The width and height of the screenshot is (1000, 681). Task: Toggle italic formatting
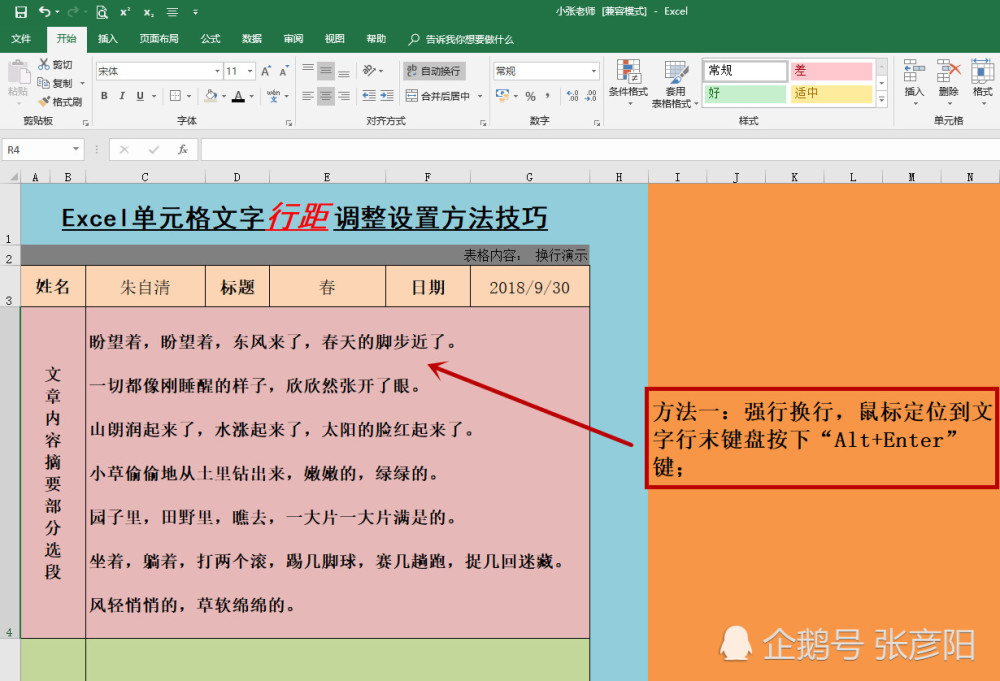coord(122,96)
